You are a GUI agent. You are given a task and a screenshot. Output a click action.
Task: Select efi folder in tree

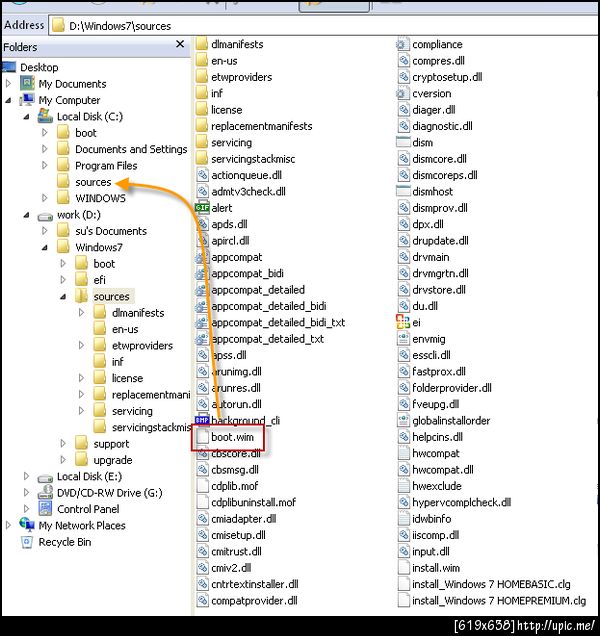pyautogui.click(x=99, y=280)
